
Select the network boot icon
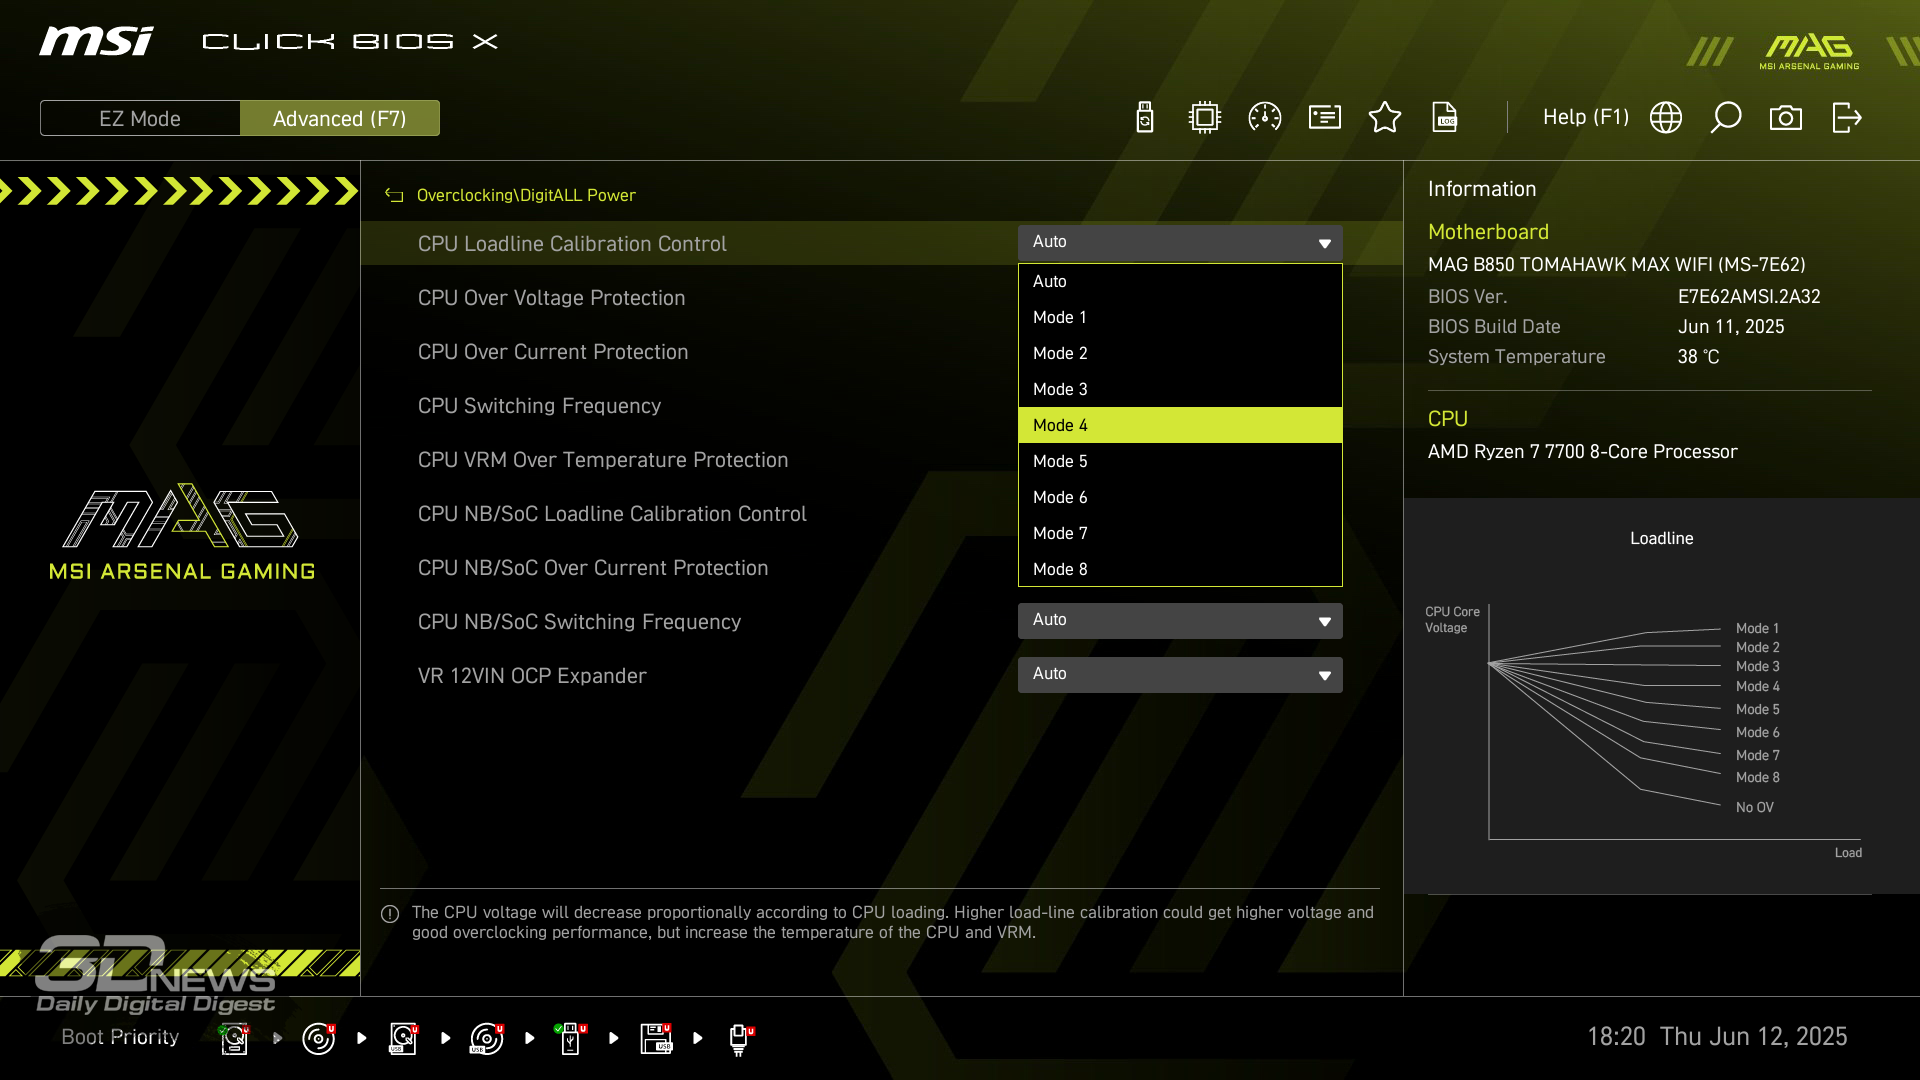click(740, 1040)
